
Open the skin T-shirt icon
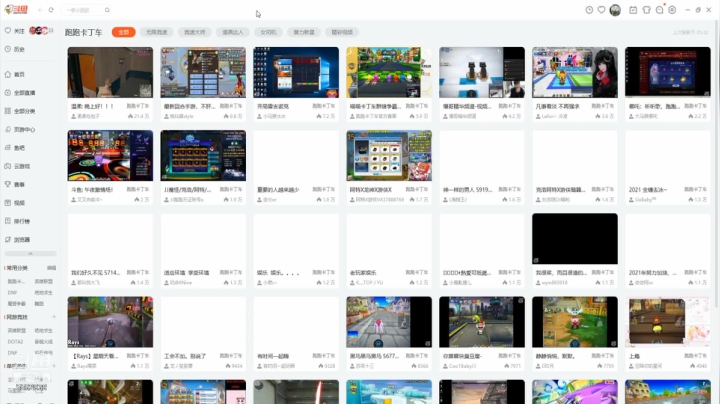pos(647,10)
